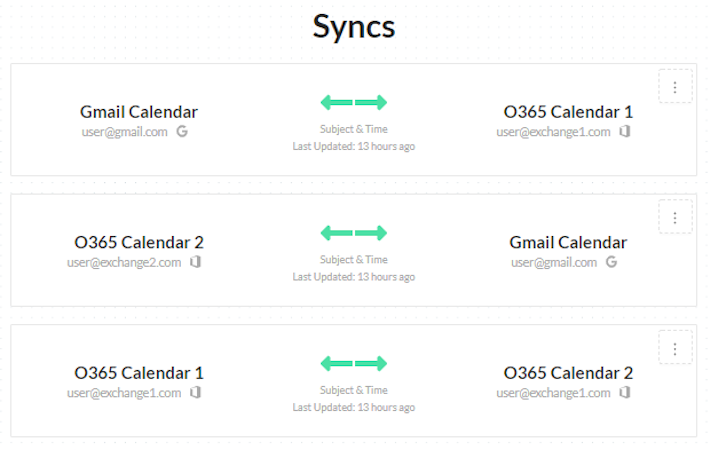
Task: Click the Office icon beside user@exchange2.com in third sync
Action: (x=625, y=393)
